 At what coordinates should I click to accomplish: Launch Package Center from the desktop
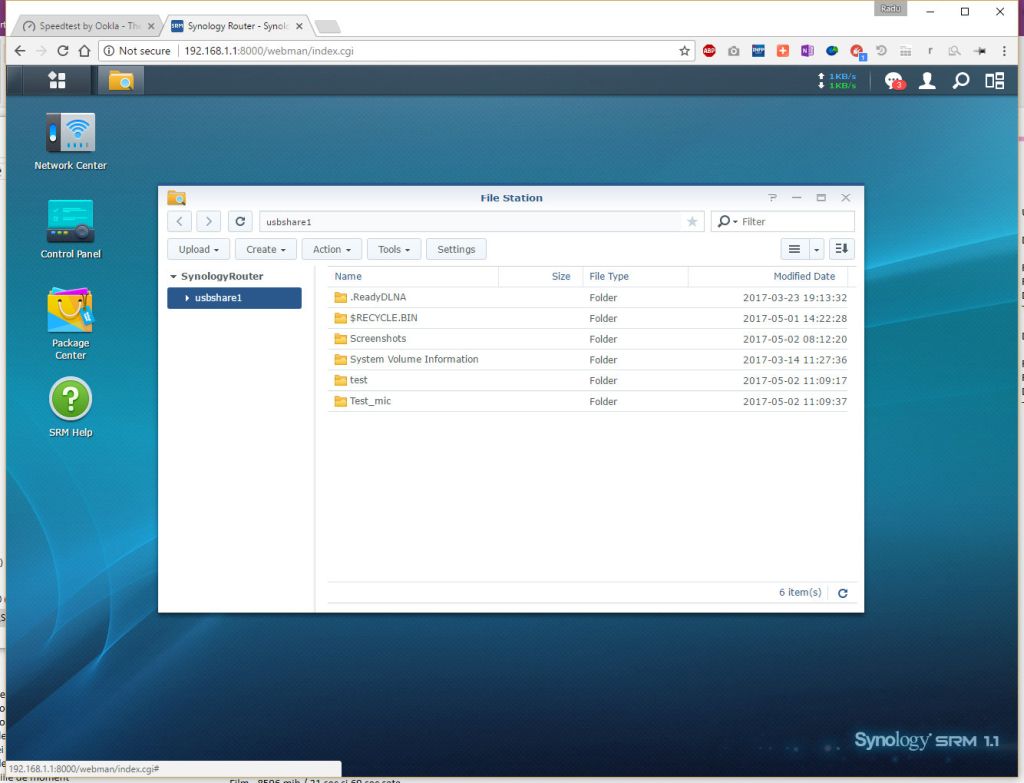[x=70, y=311]
